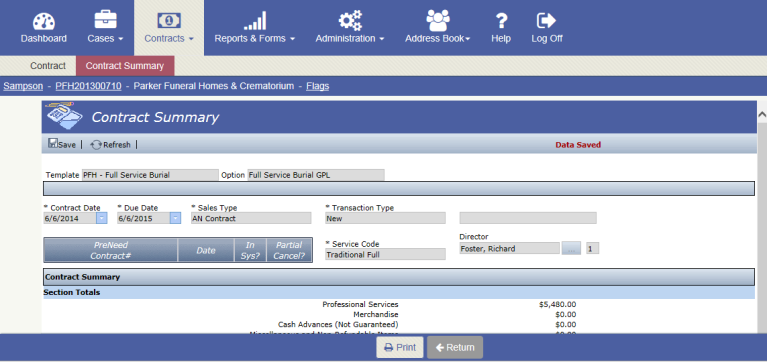Screen dimensions: 767x362
Task: Expand the Sales Type field
Action: pyautogui.click(x=251, y=218)
